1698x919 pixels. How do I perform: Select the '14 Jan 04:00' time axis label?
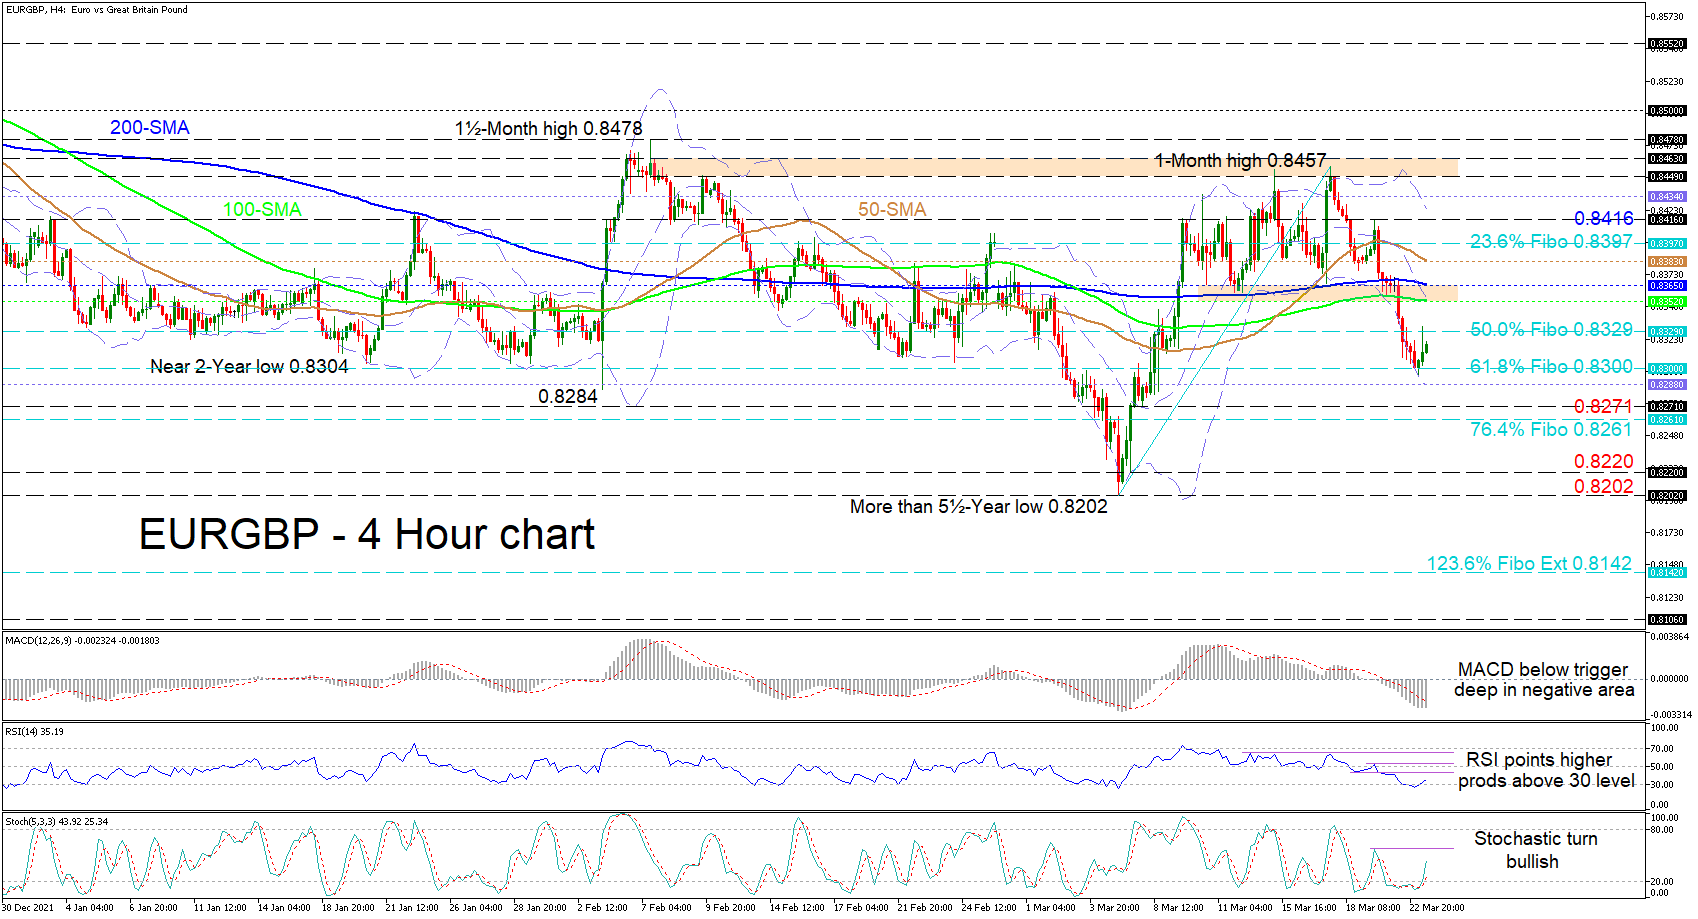284,908
